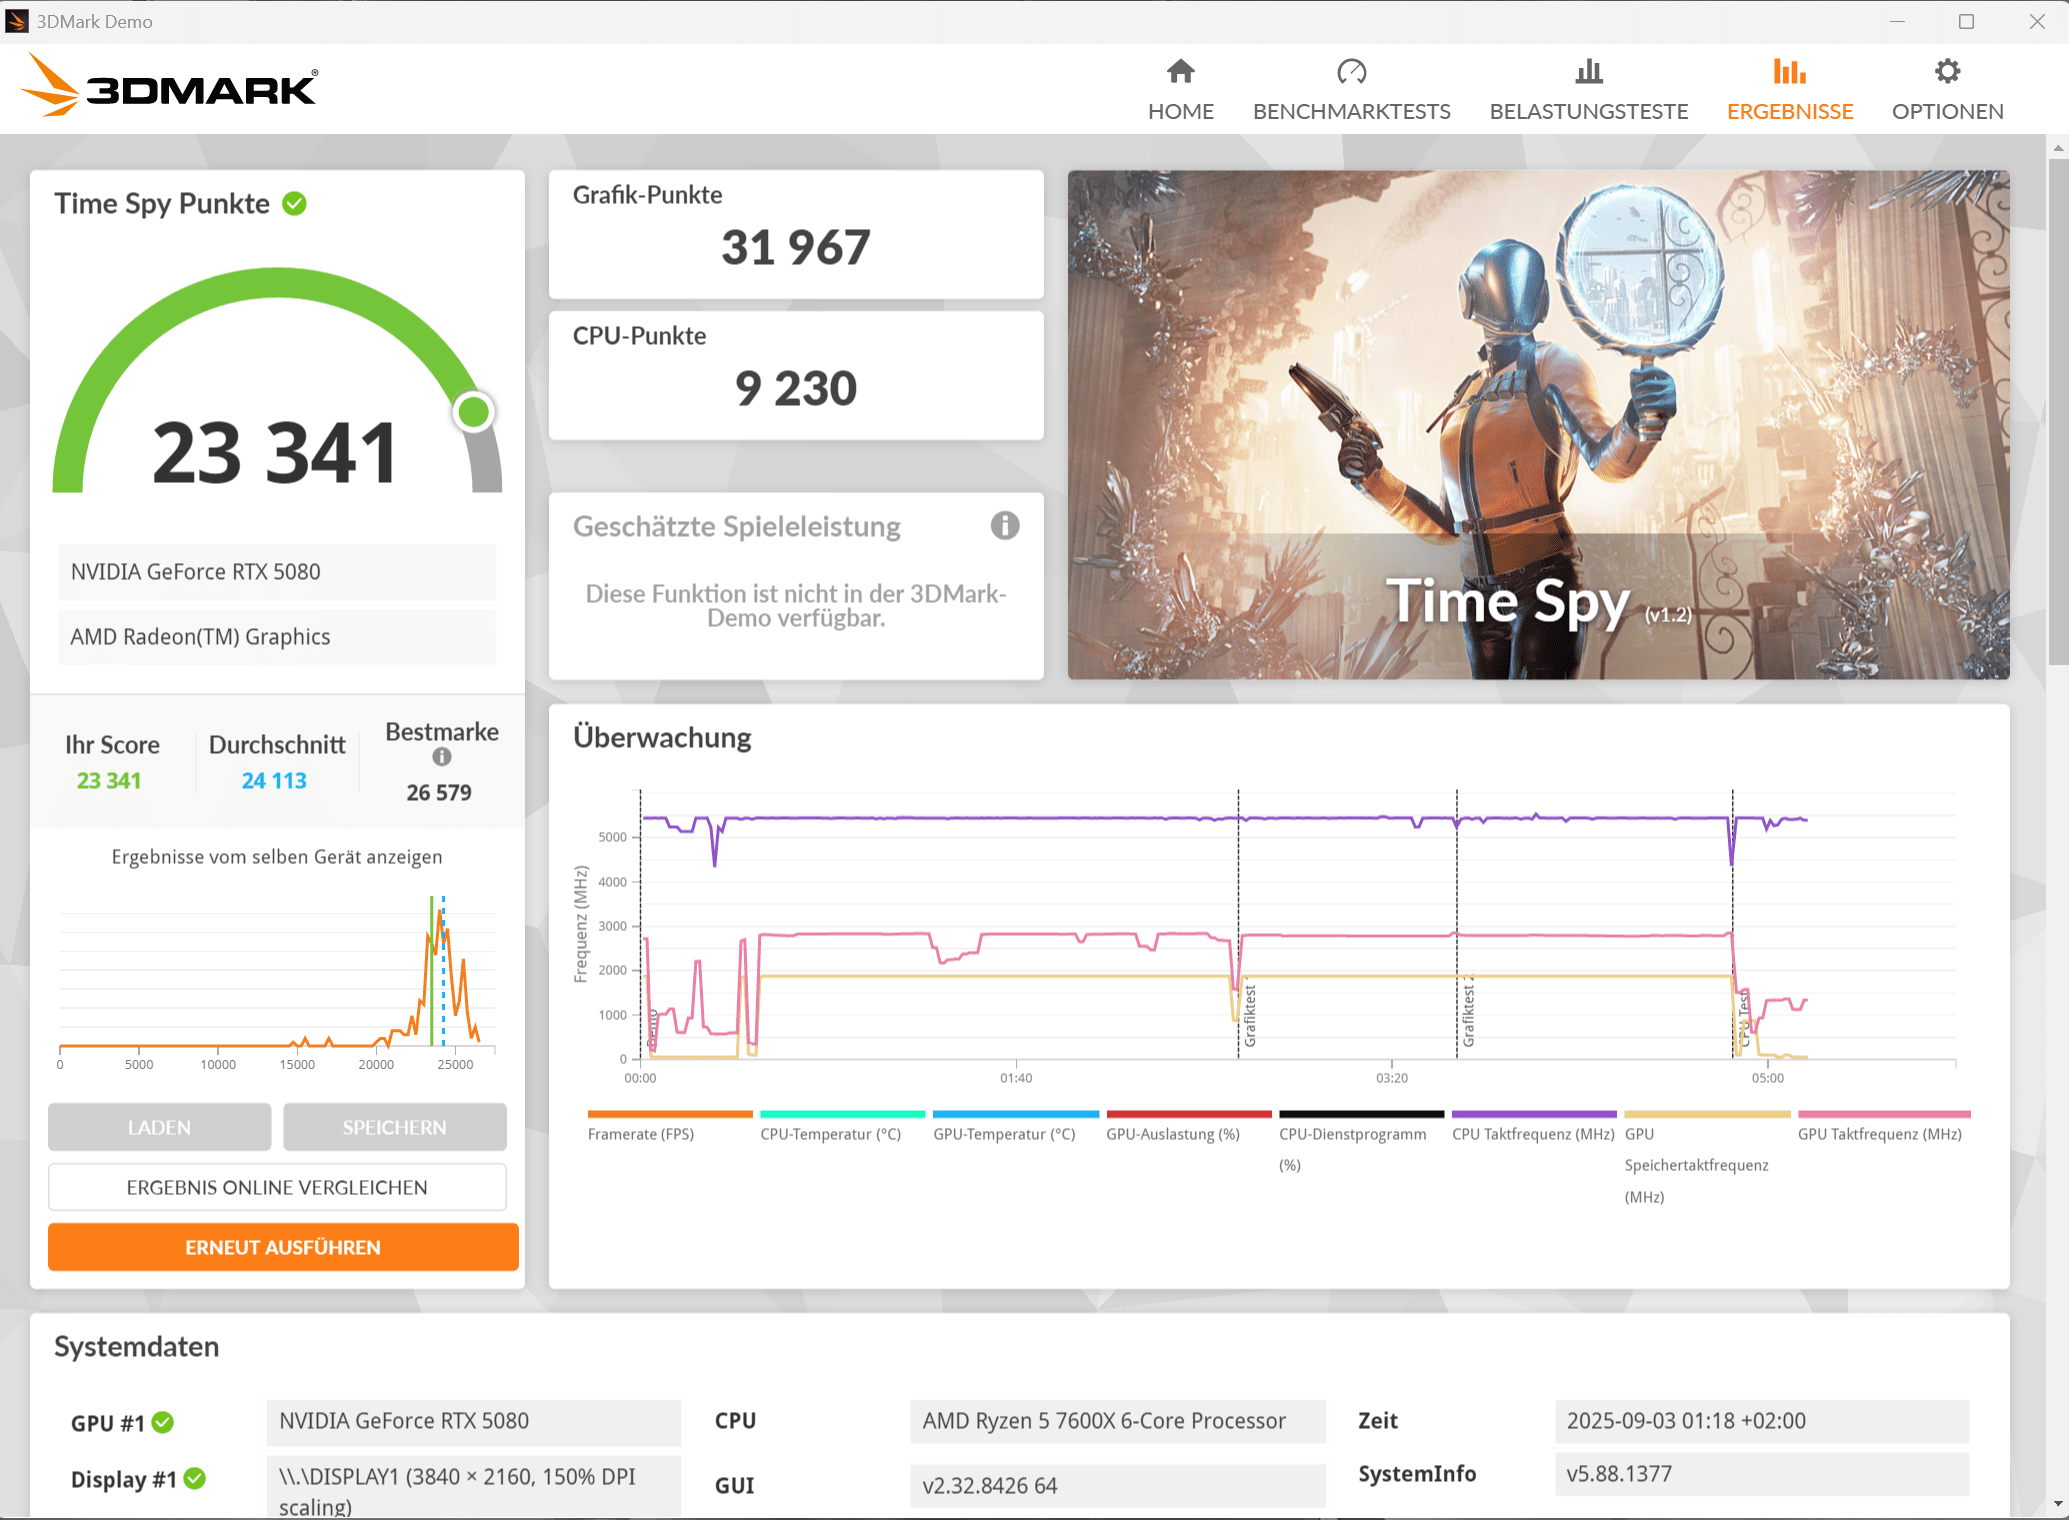2069x1520 pixels.
Task: Toggle GPU-Auslastung (%) legend entry
Action: [x=1172, y=1134]
